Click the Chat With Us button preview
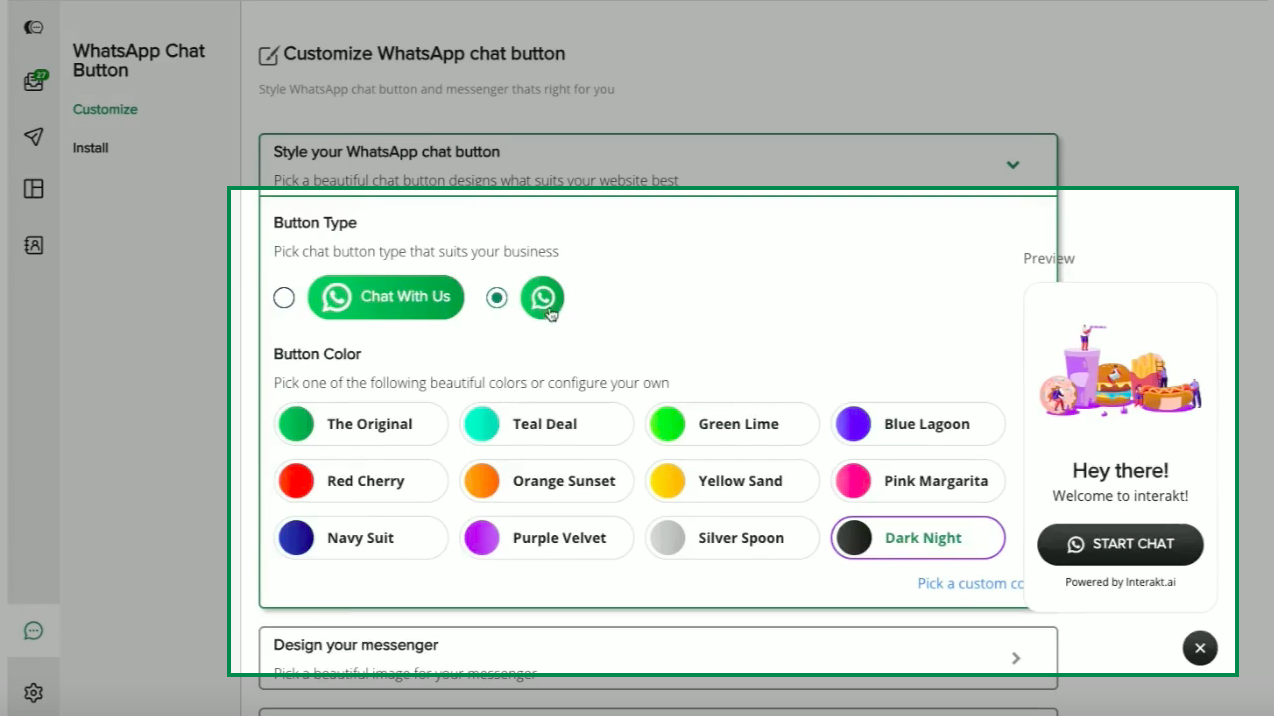The image size is (1274, 716). 386,297
